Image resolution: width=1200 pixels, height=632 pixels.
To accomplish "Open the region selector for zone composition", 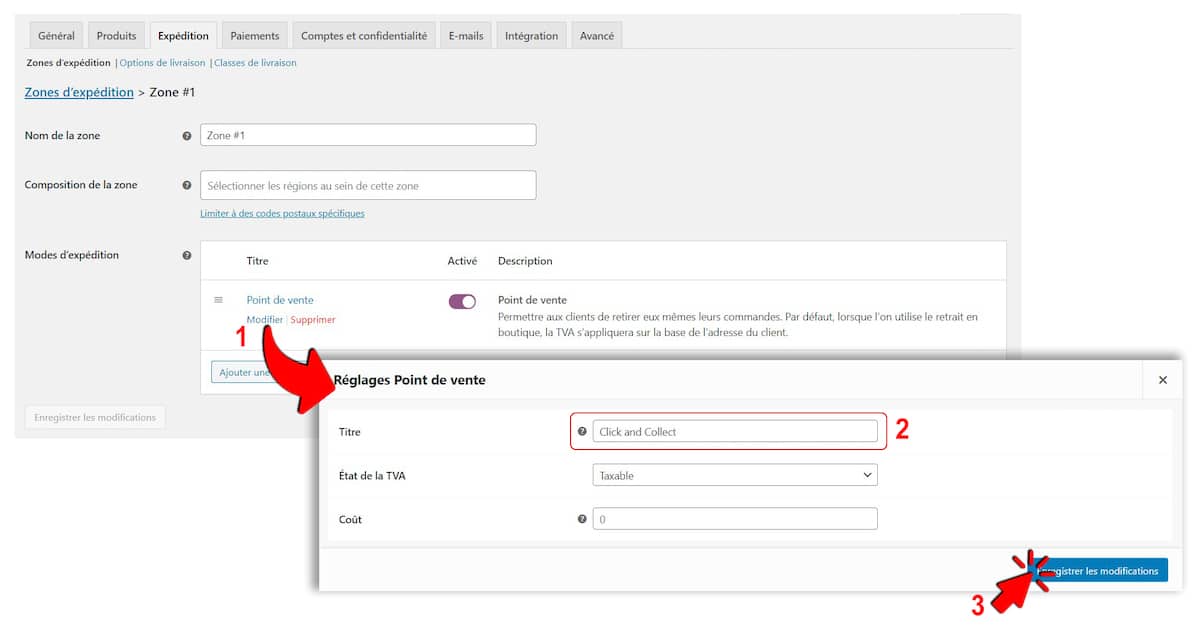I will click(x=368, y=186).
